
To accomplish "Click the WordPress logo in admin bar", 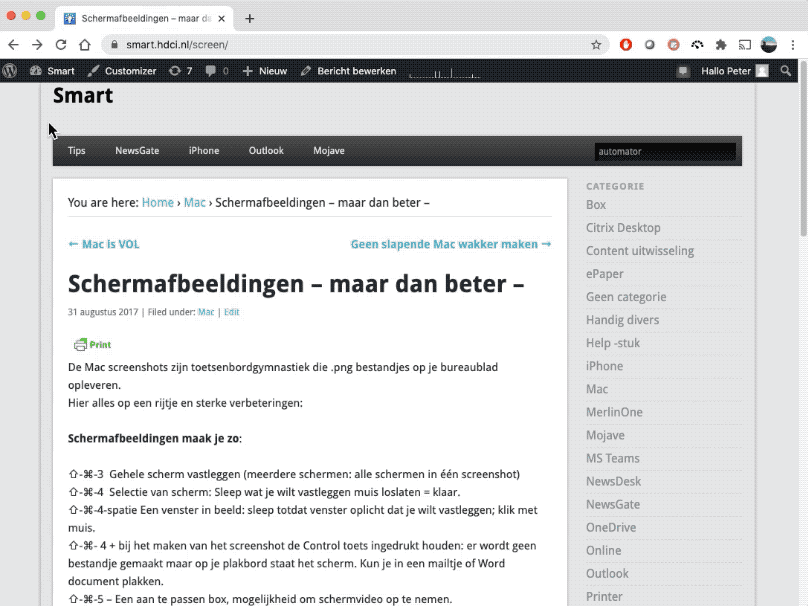I will [10, 71].
